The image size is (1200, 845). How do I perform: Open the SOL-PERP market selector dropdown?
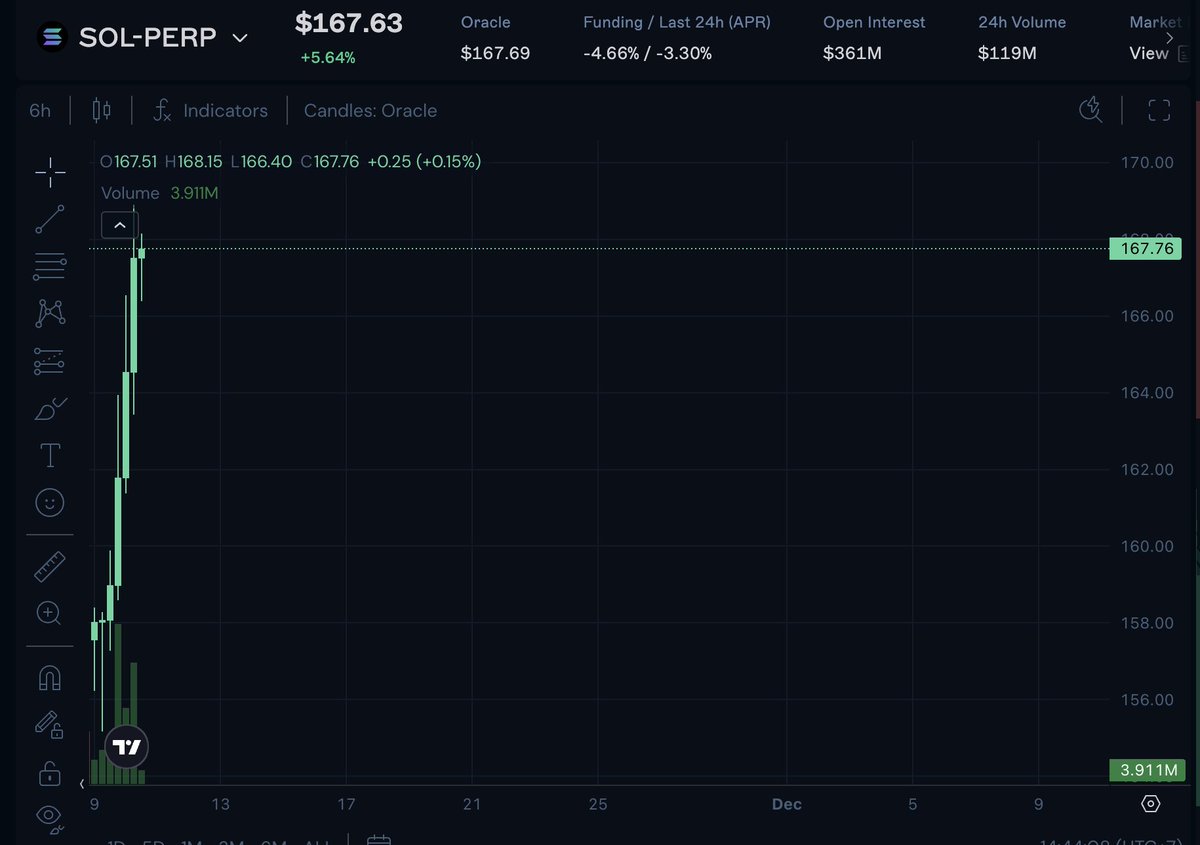click(240, 38)
